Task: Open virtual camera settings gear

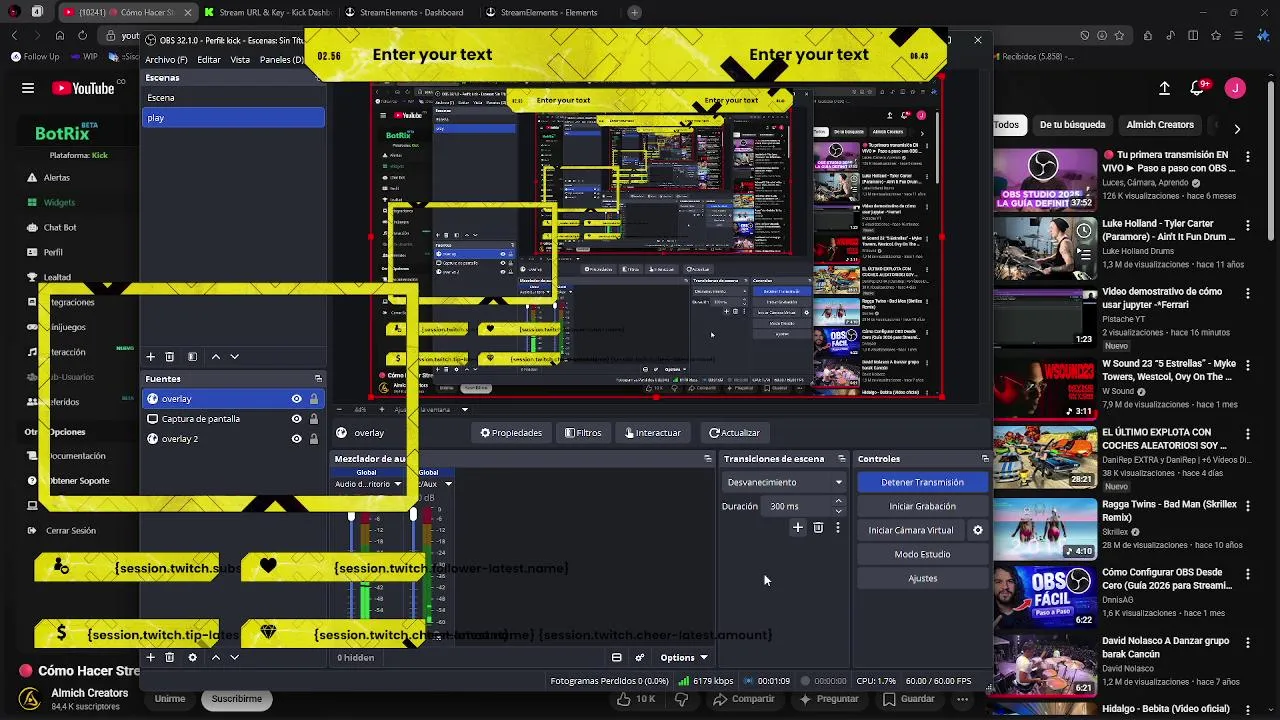Action: [x=978, y=530]
